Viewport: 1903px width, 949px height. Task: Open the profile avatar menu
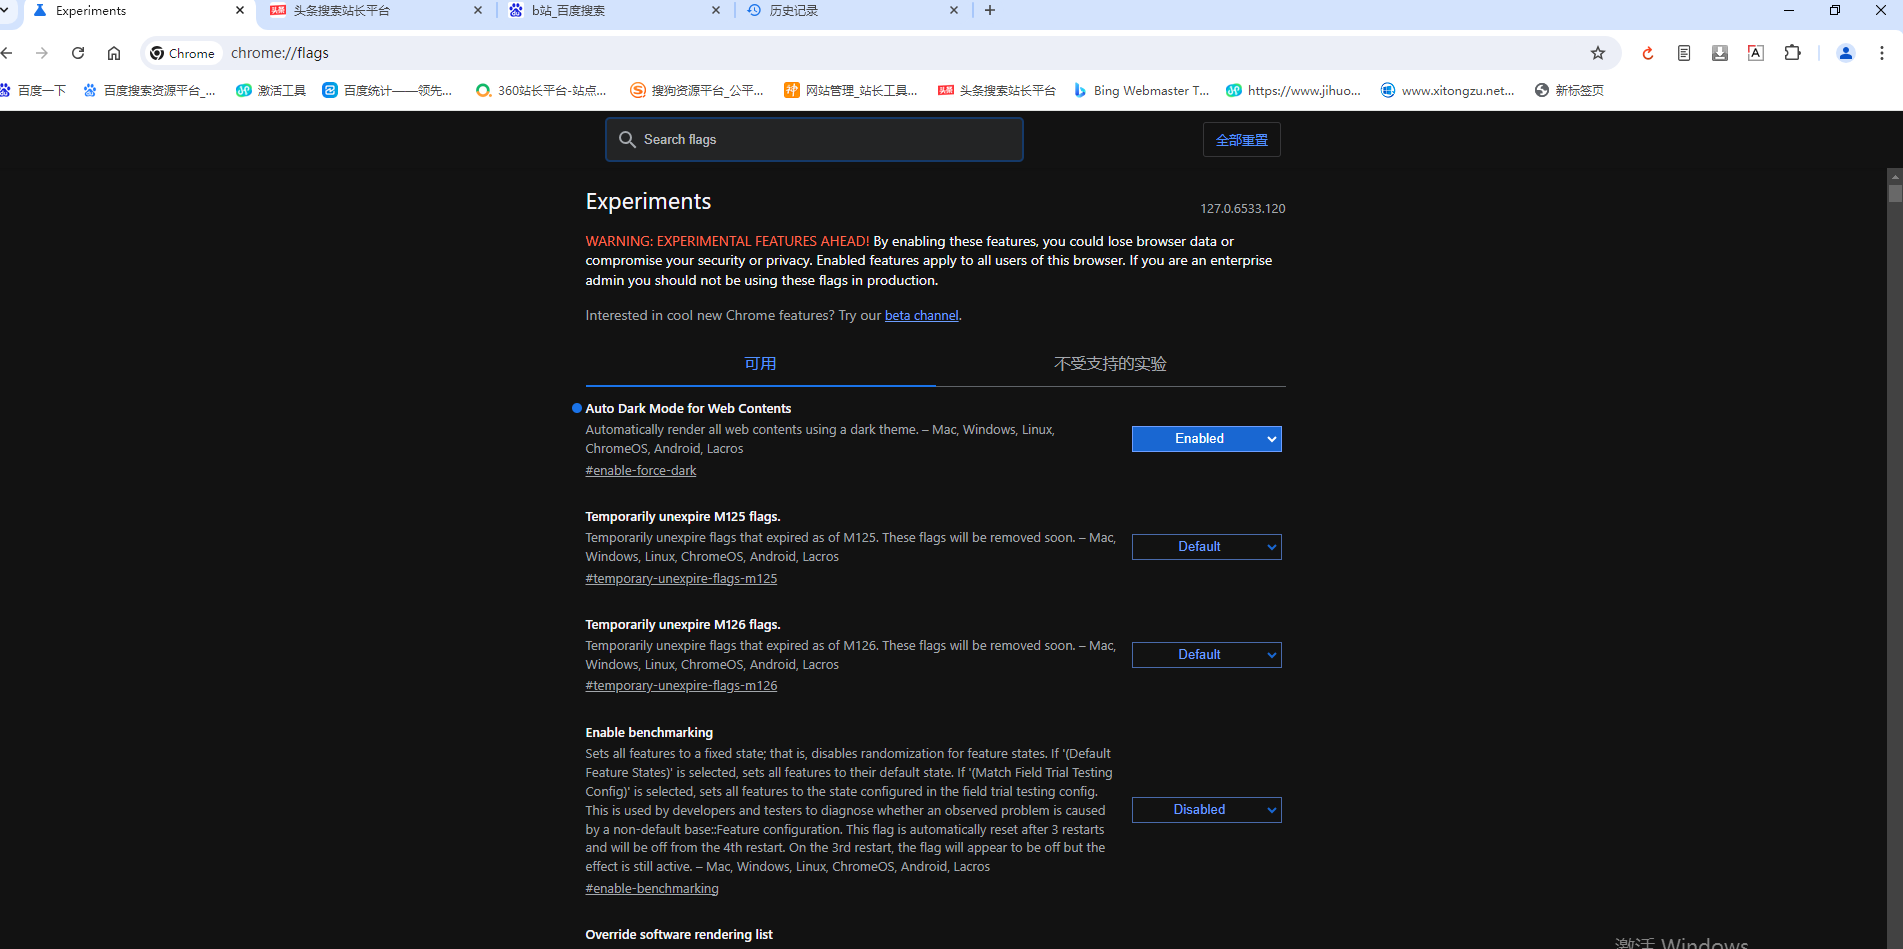(1846, 53)
